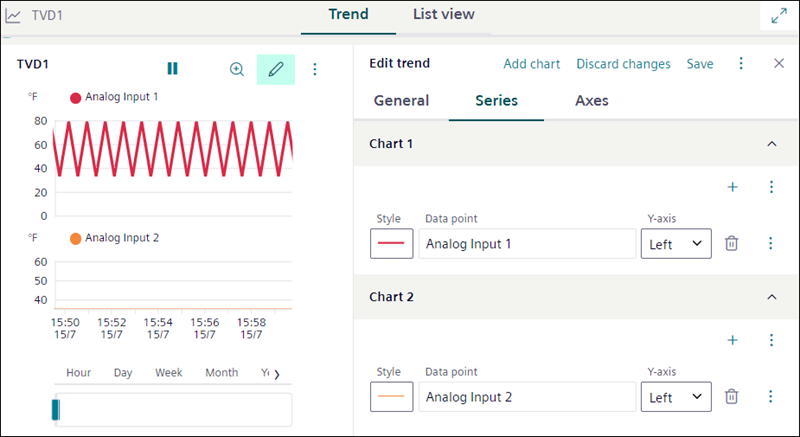Image resolution: width=800 pixels, height=437 pixels.
Task: Open the Axes tab
Action: click(x=592, y=100)
